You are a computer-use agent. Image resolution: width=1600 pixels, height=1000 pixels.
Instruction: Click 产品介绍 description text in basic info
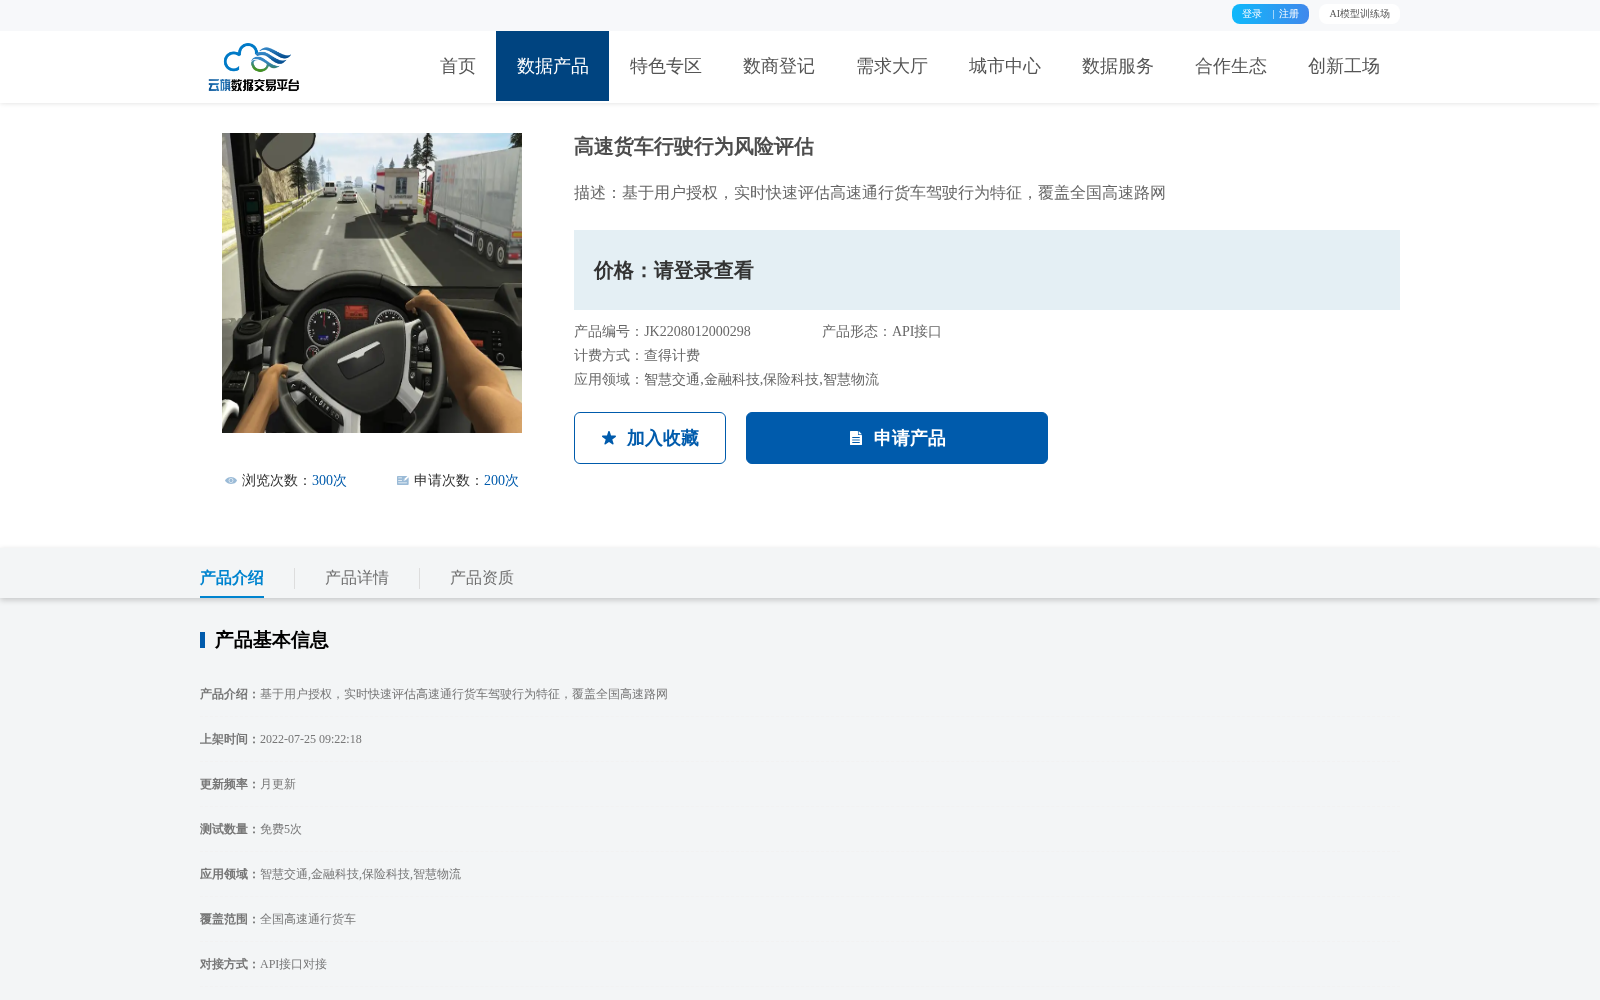(464, 694)
